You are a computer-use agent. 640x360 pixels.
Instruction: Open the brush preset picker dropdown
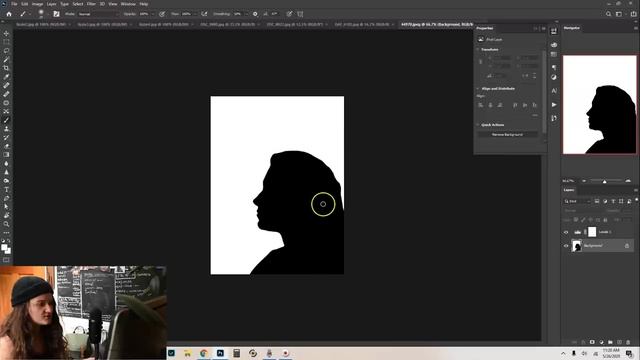(x=47, y=14)
